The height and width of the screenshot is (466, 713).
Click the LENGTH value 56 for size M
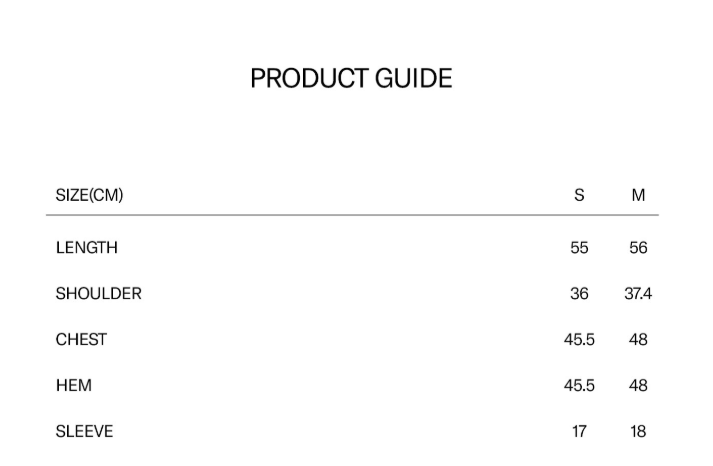[638, 248]
